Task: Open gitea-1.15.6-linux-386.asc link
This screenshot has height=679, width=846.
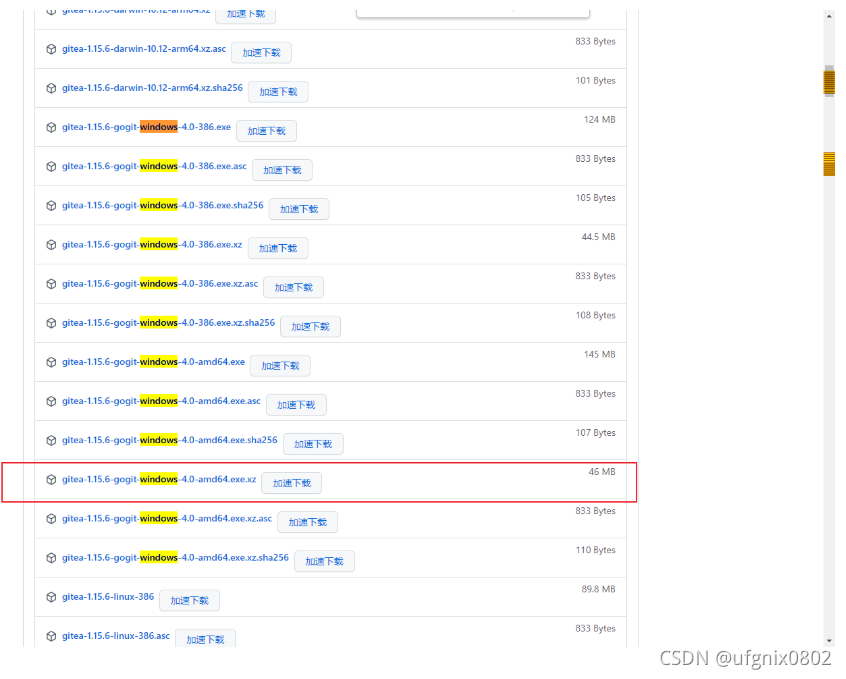Action: pos(115,636)
